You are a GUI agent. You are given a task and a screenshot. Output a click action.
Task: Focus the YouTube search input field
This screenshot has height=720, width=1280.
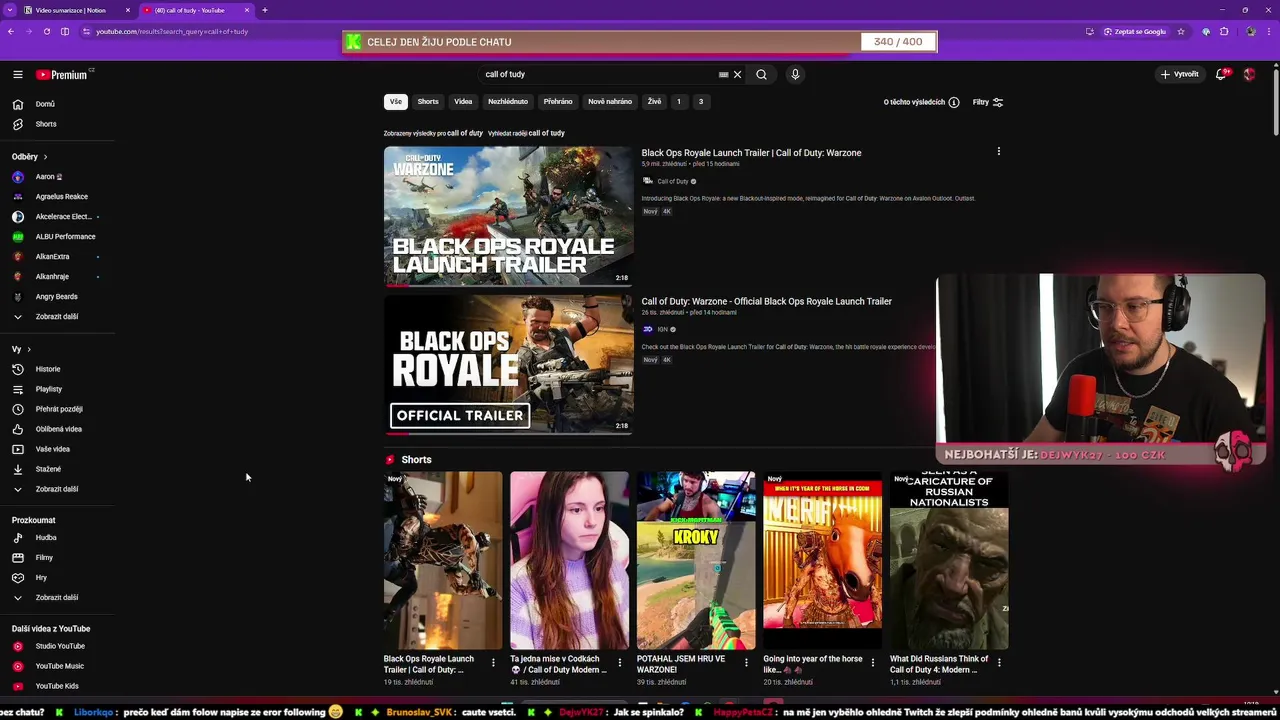click(598, 74)
